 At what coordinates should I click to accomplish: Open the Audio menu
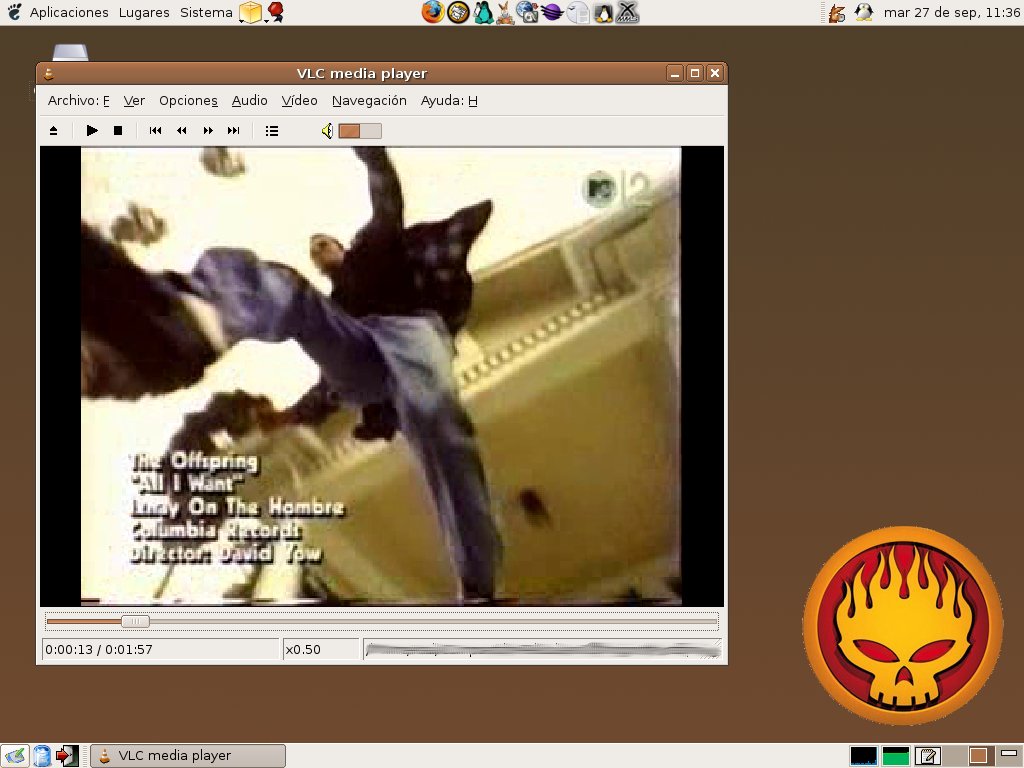(249, 101)
